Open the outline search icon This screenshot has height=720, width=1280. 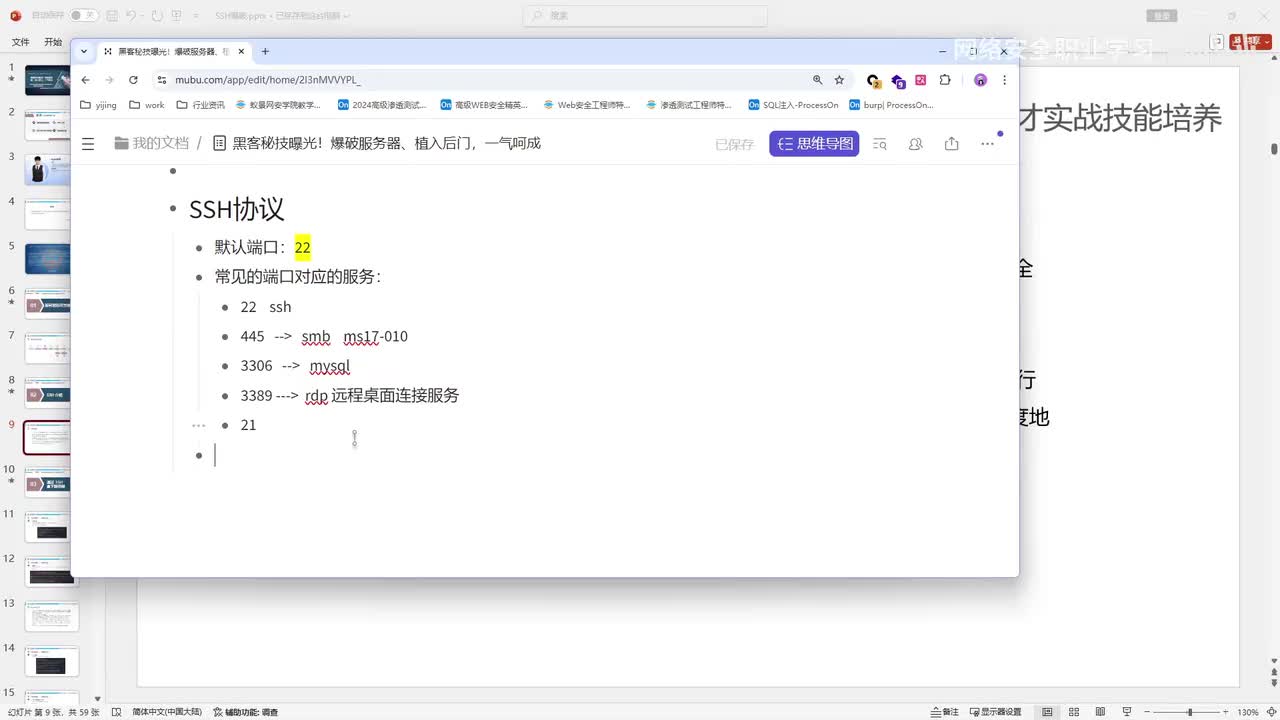click(880, 144)
